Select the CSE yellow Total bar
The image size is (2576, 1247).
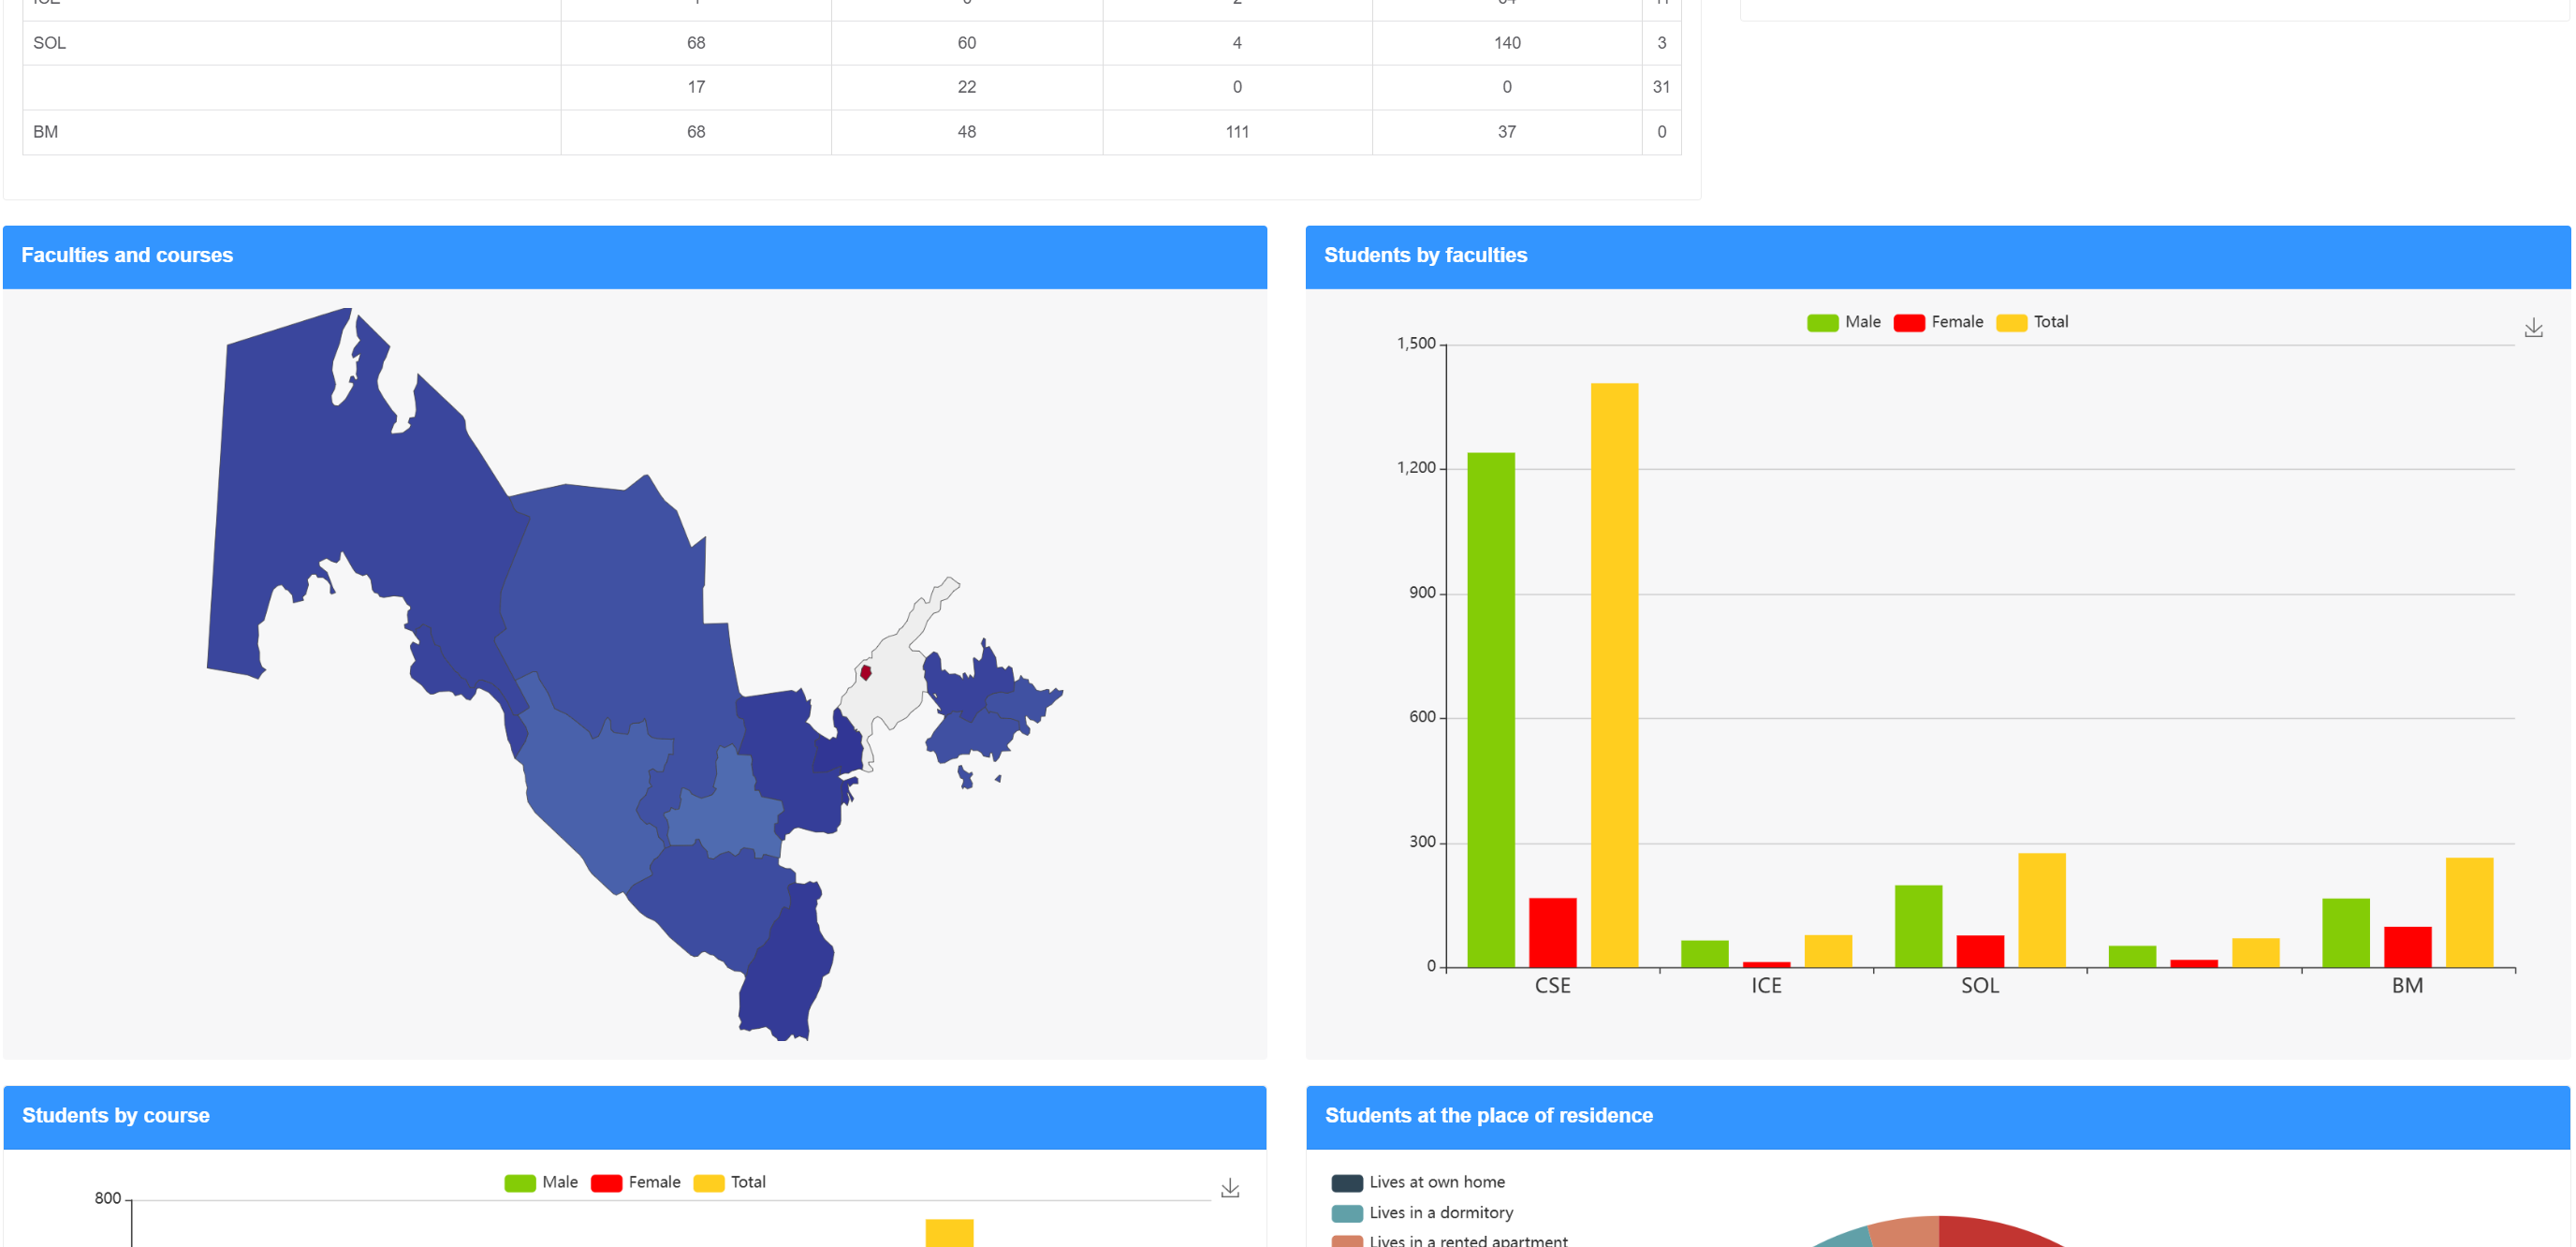point(1614,675)
